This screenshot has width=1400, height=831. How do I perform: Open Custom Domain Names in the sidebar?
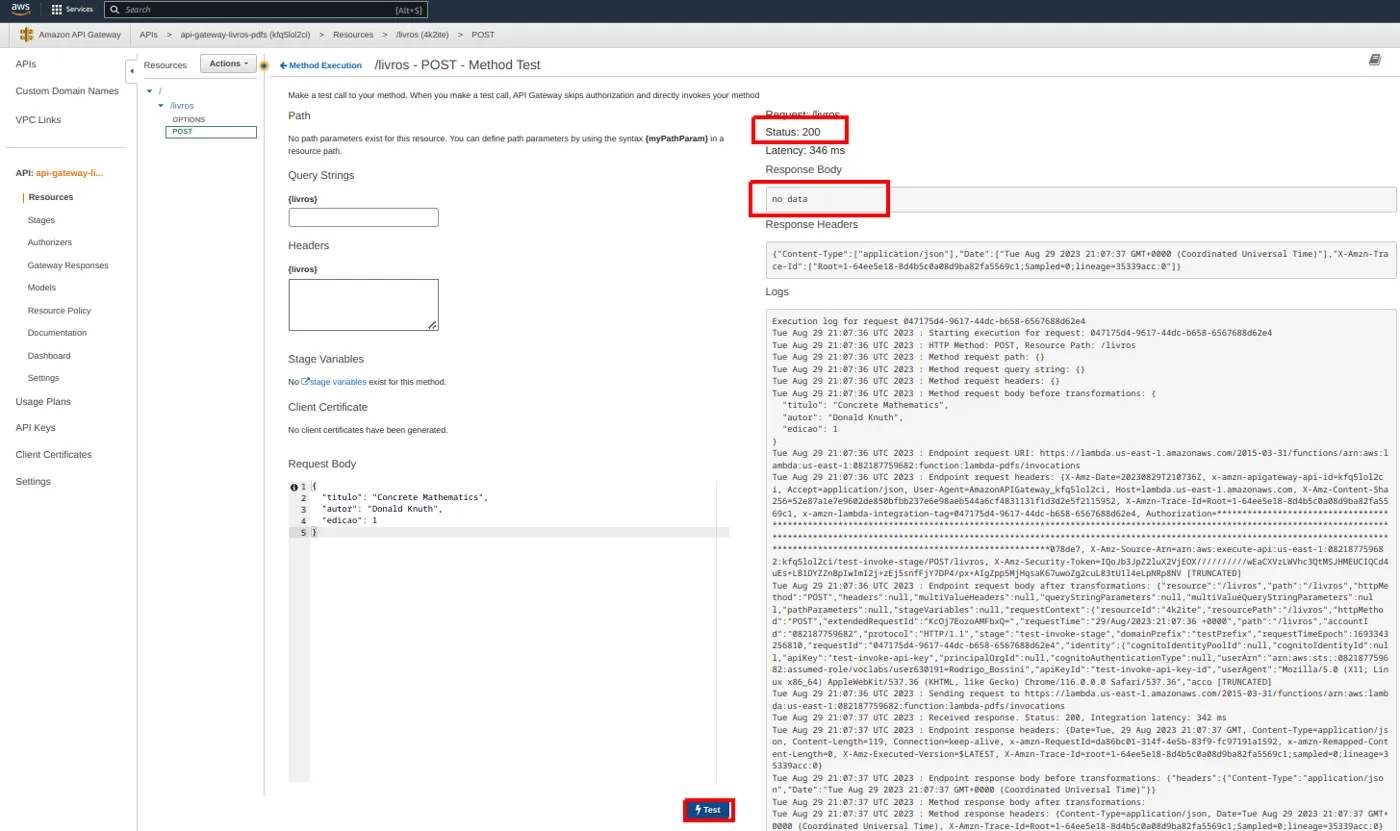(x=67, y=91)
